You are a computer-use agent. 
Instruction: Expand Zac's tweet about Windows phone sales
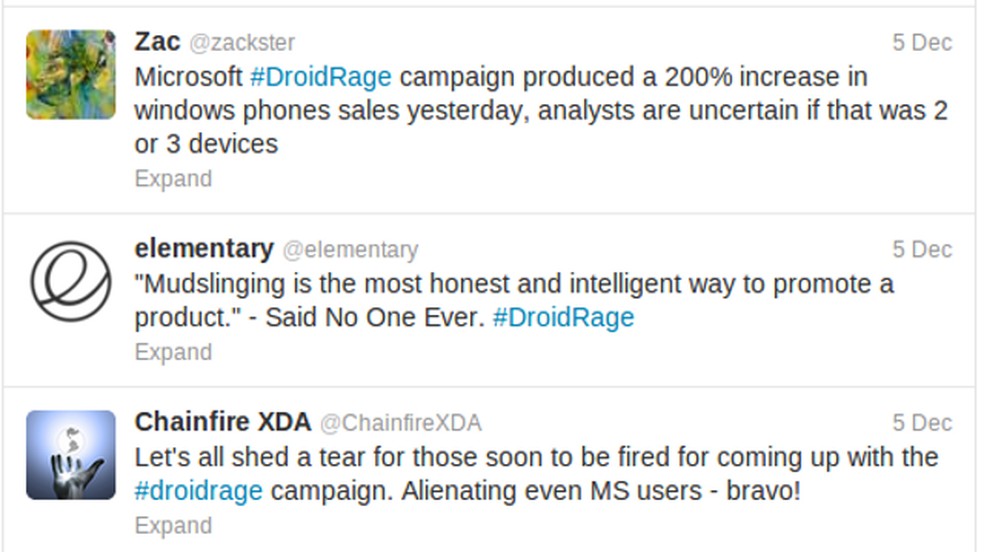(x=173, y=179)
